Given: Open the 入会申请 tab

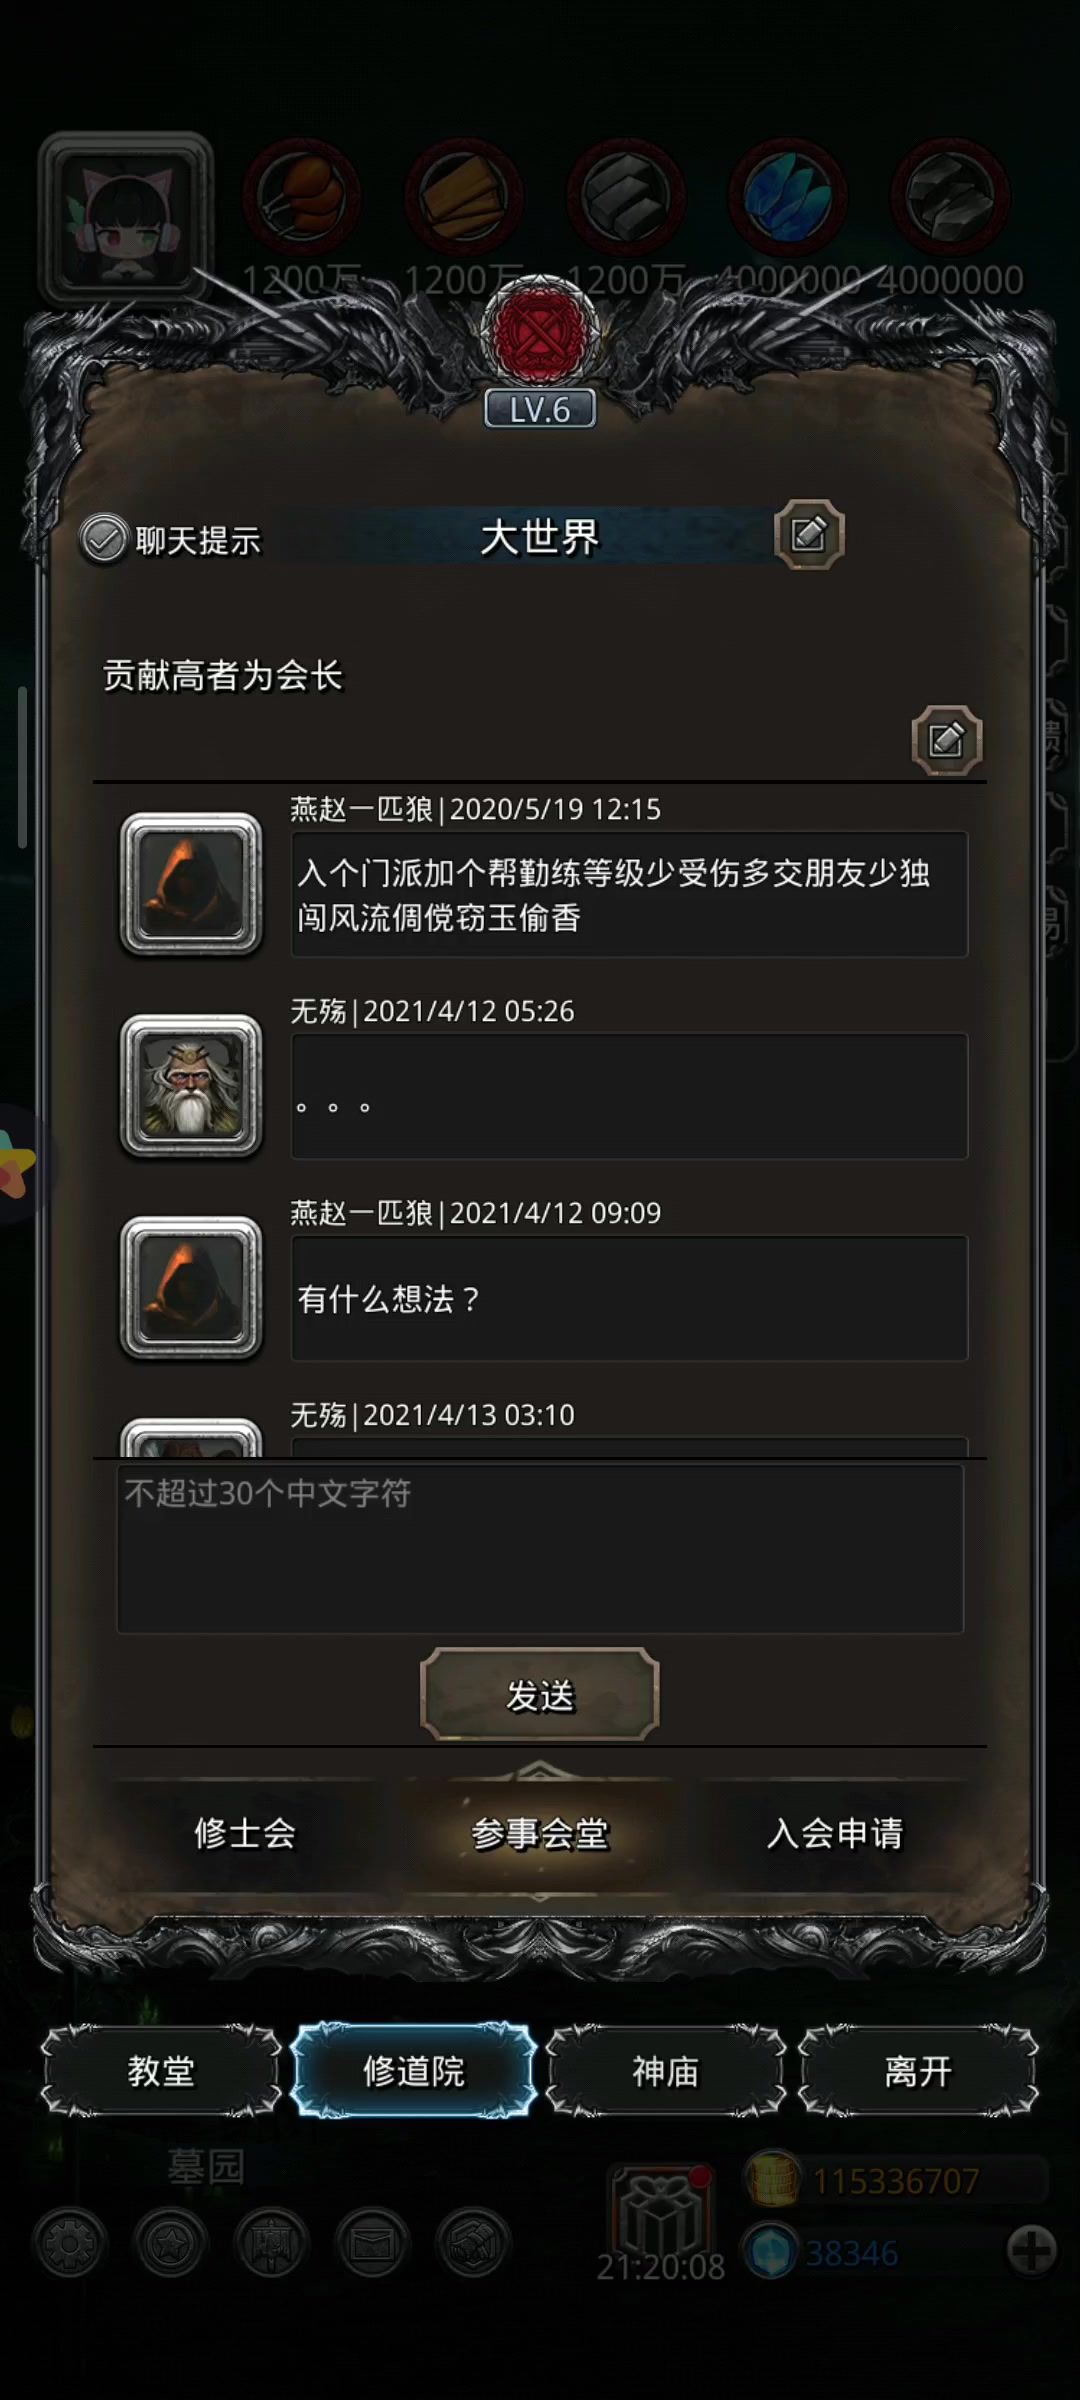Looking at the screenshot, I should (x=835, y=1833).
